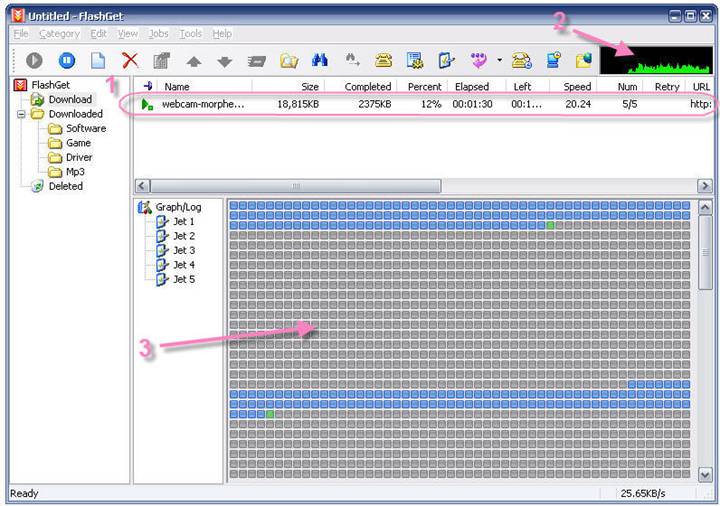Click the Find next icon beside binoculars

pos(352,60)
